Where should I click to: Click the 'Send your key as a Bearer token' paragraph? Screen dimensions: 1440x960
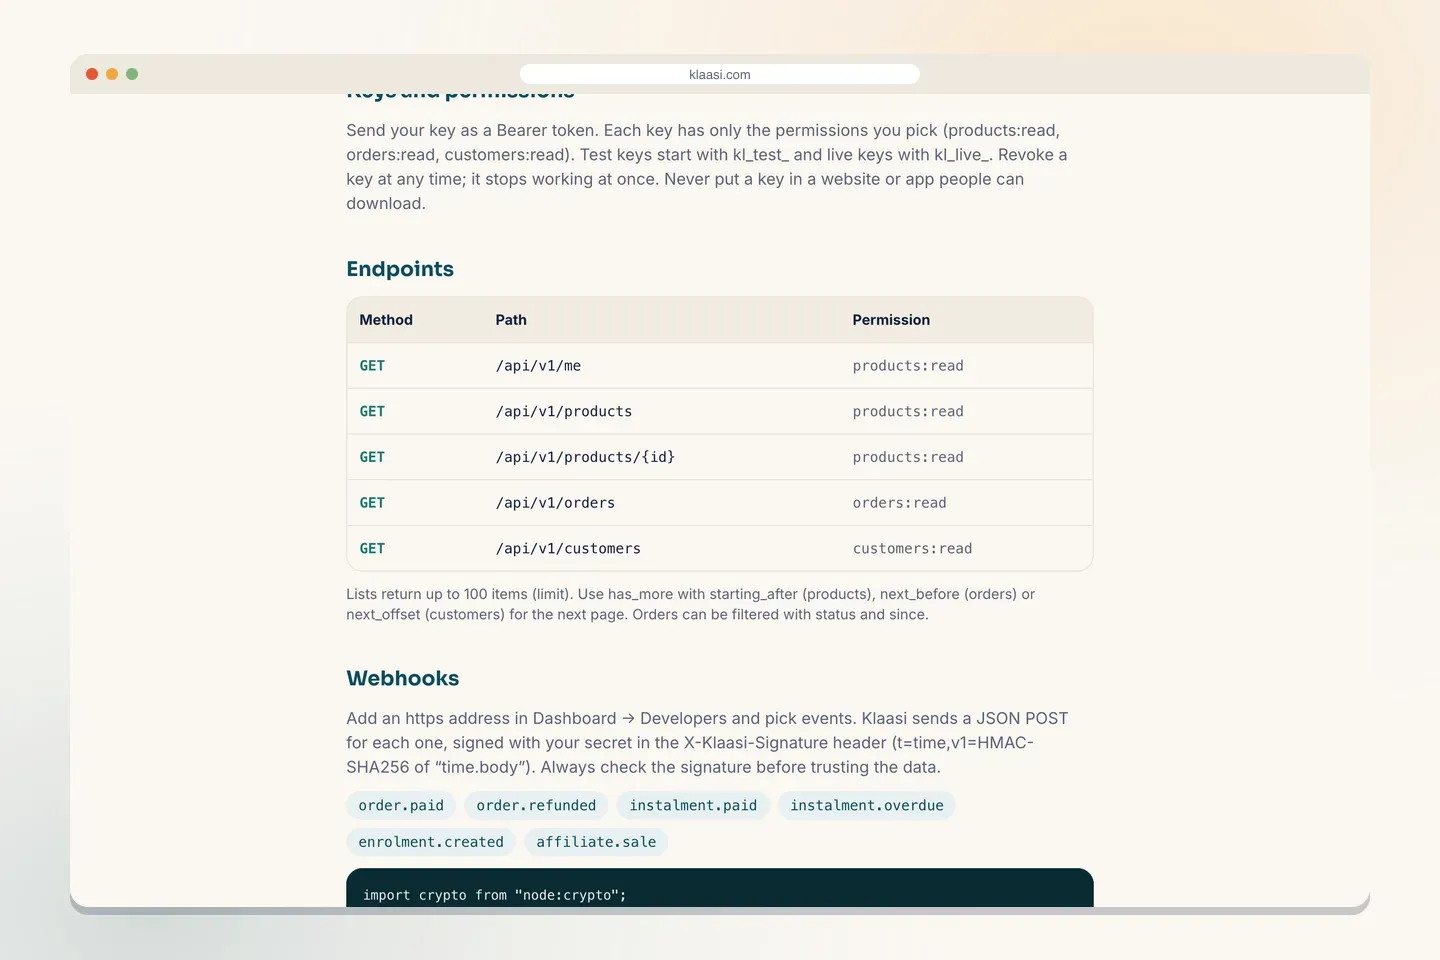707,167
